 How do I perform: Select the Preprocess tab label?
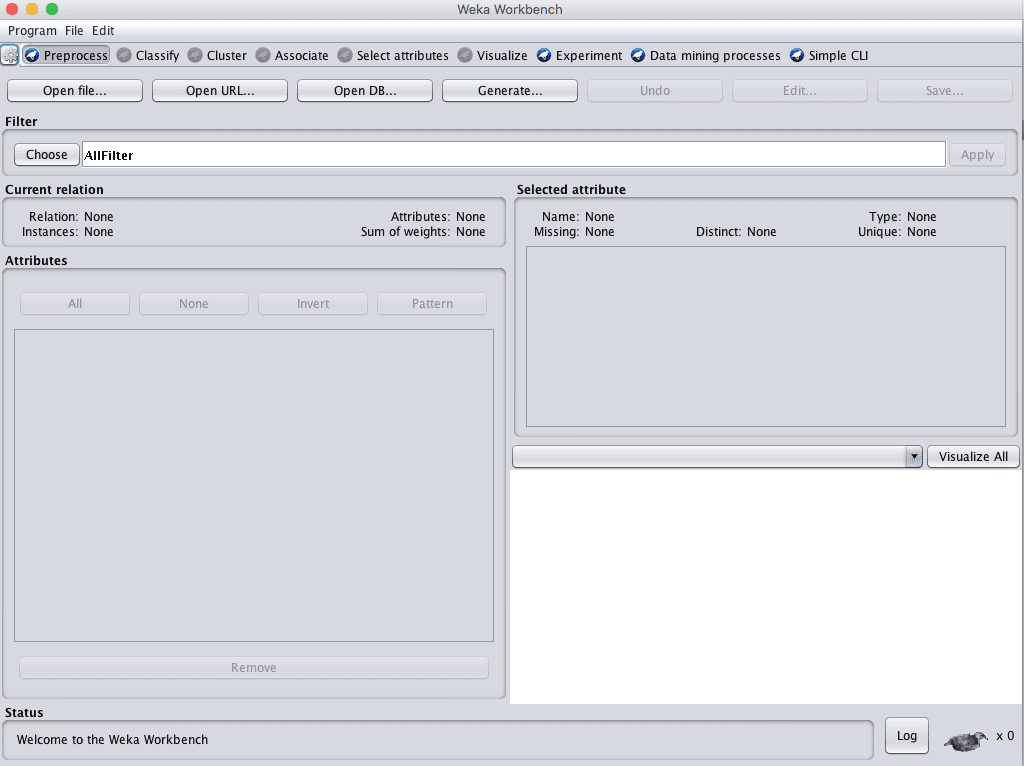75,56
